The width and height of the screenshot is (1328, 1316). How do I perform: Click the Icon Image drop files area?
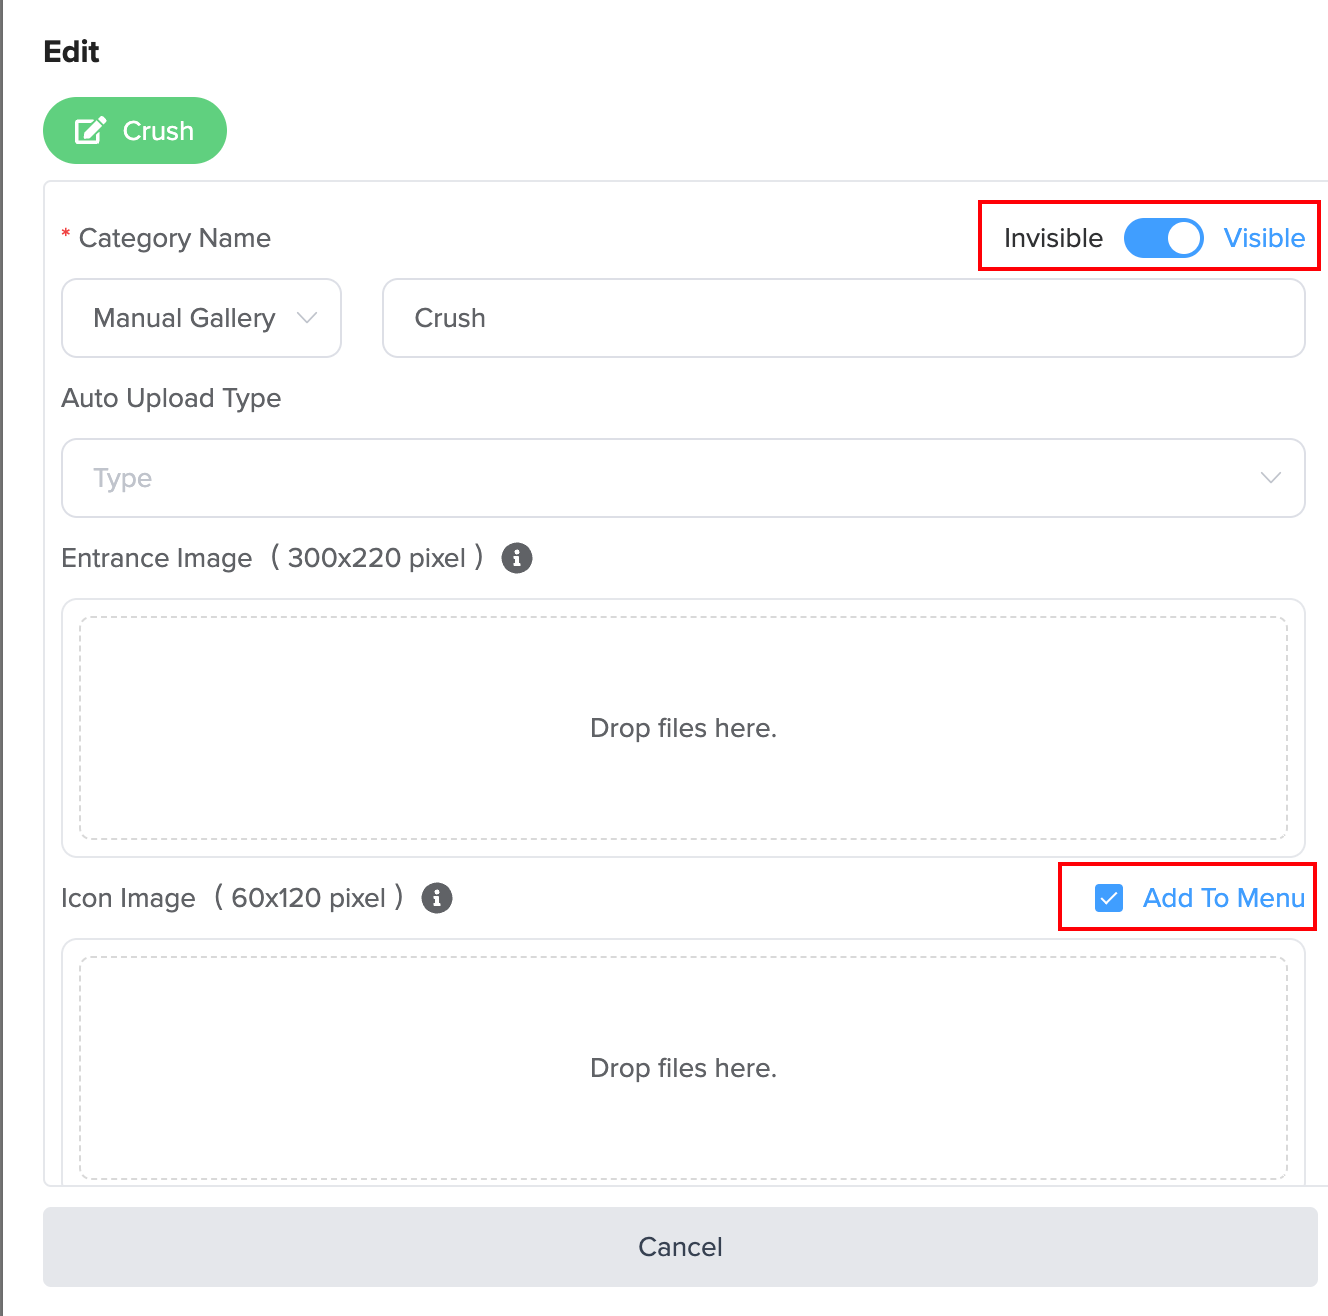[683, 1068]
